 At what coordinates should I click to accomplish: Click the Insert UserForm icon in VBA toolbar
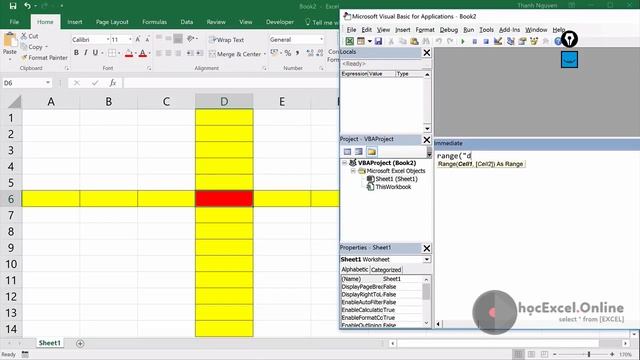(x=361, y=41)
